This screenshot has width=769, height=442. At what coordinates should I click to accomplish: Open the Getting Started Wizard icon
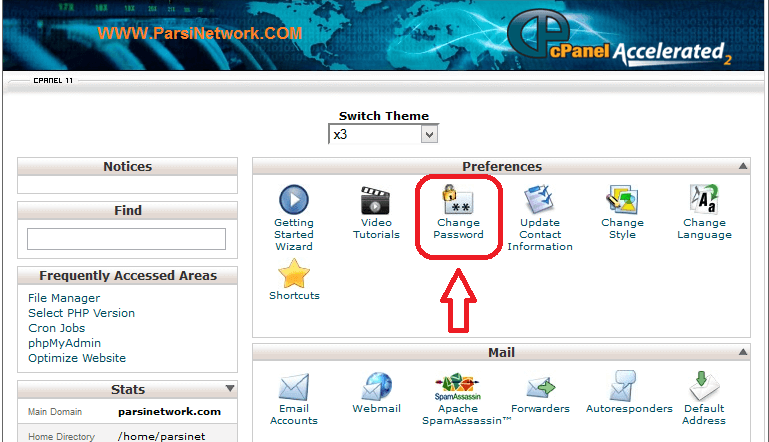[x=293, y=200]
